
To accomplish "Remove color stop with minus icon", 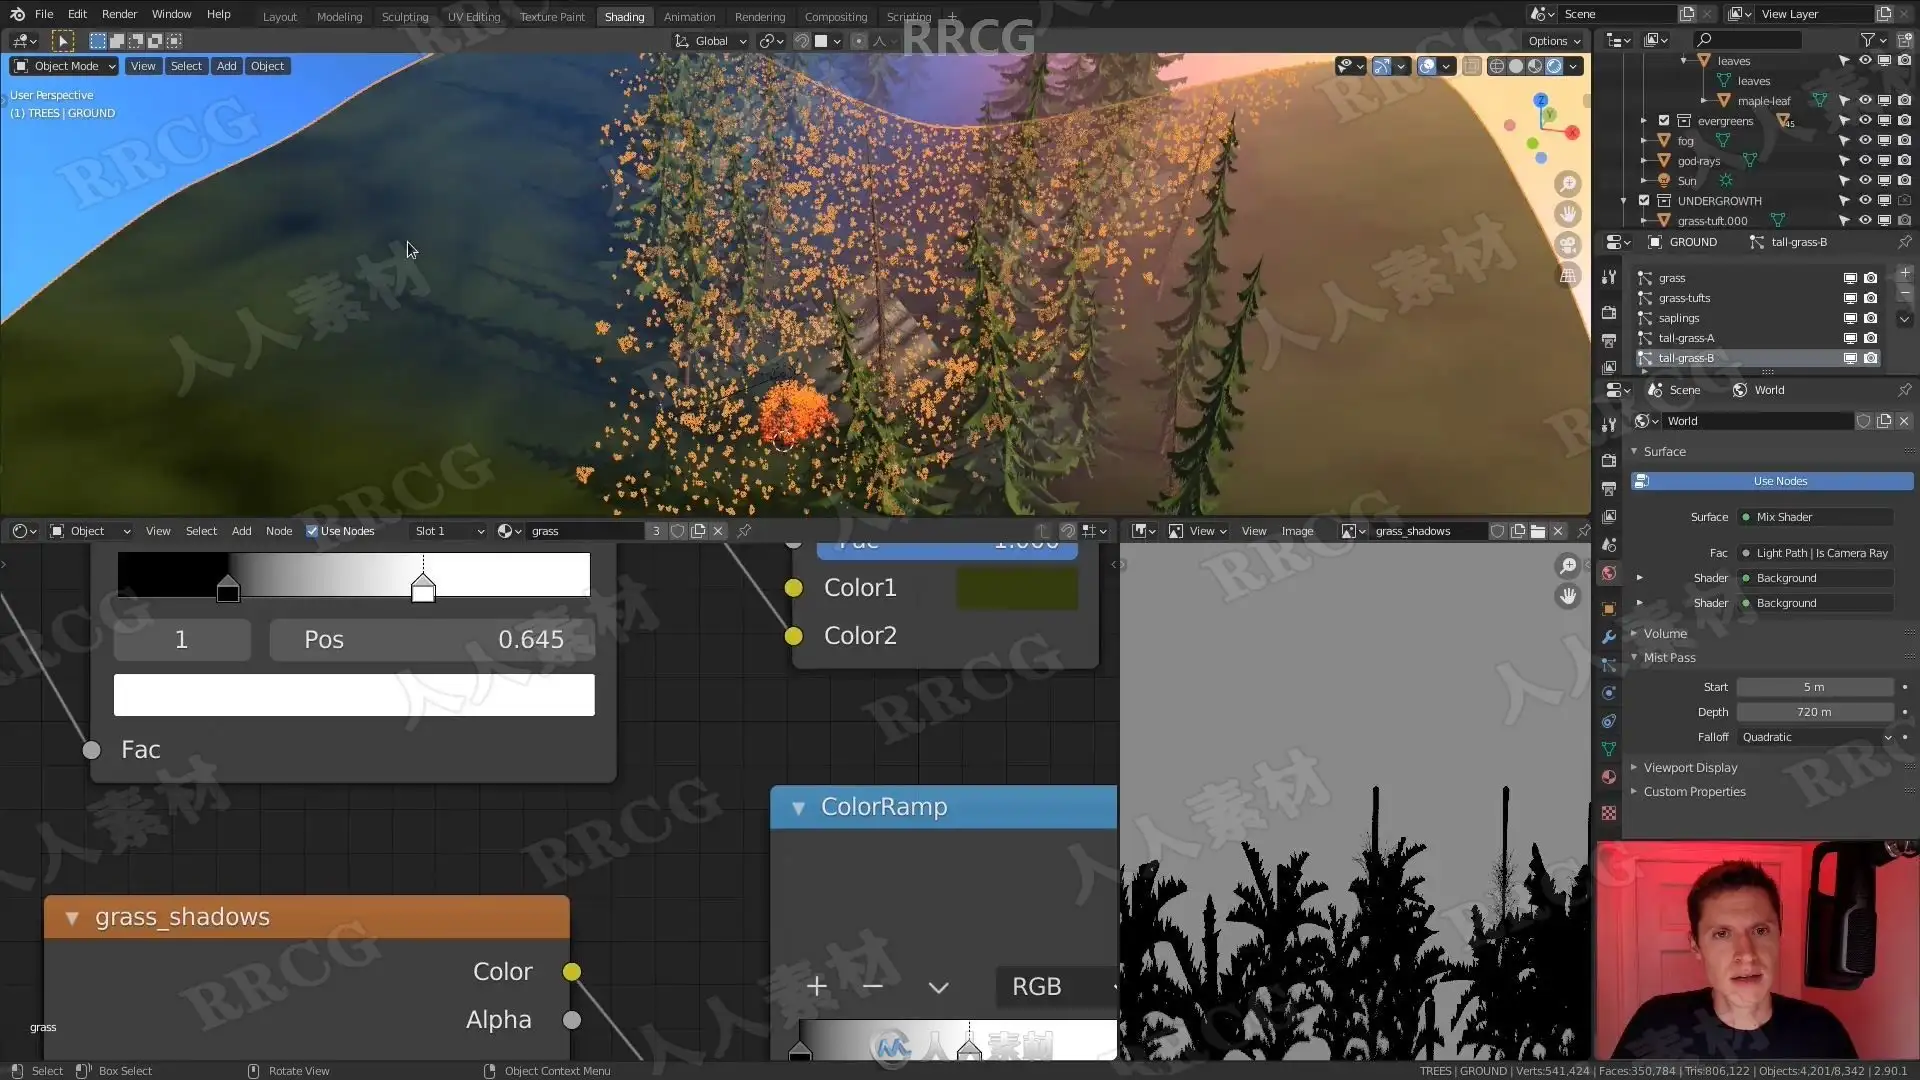I will [872, 987].
